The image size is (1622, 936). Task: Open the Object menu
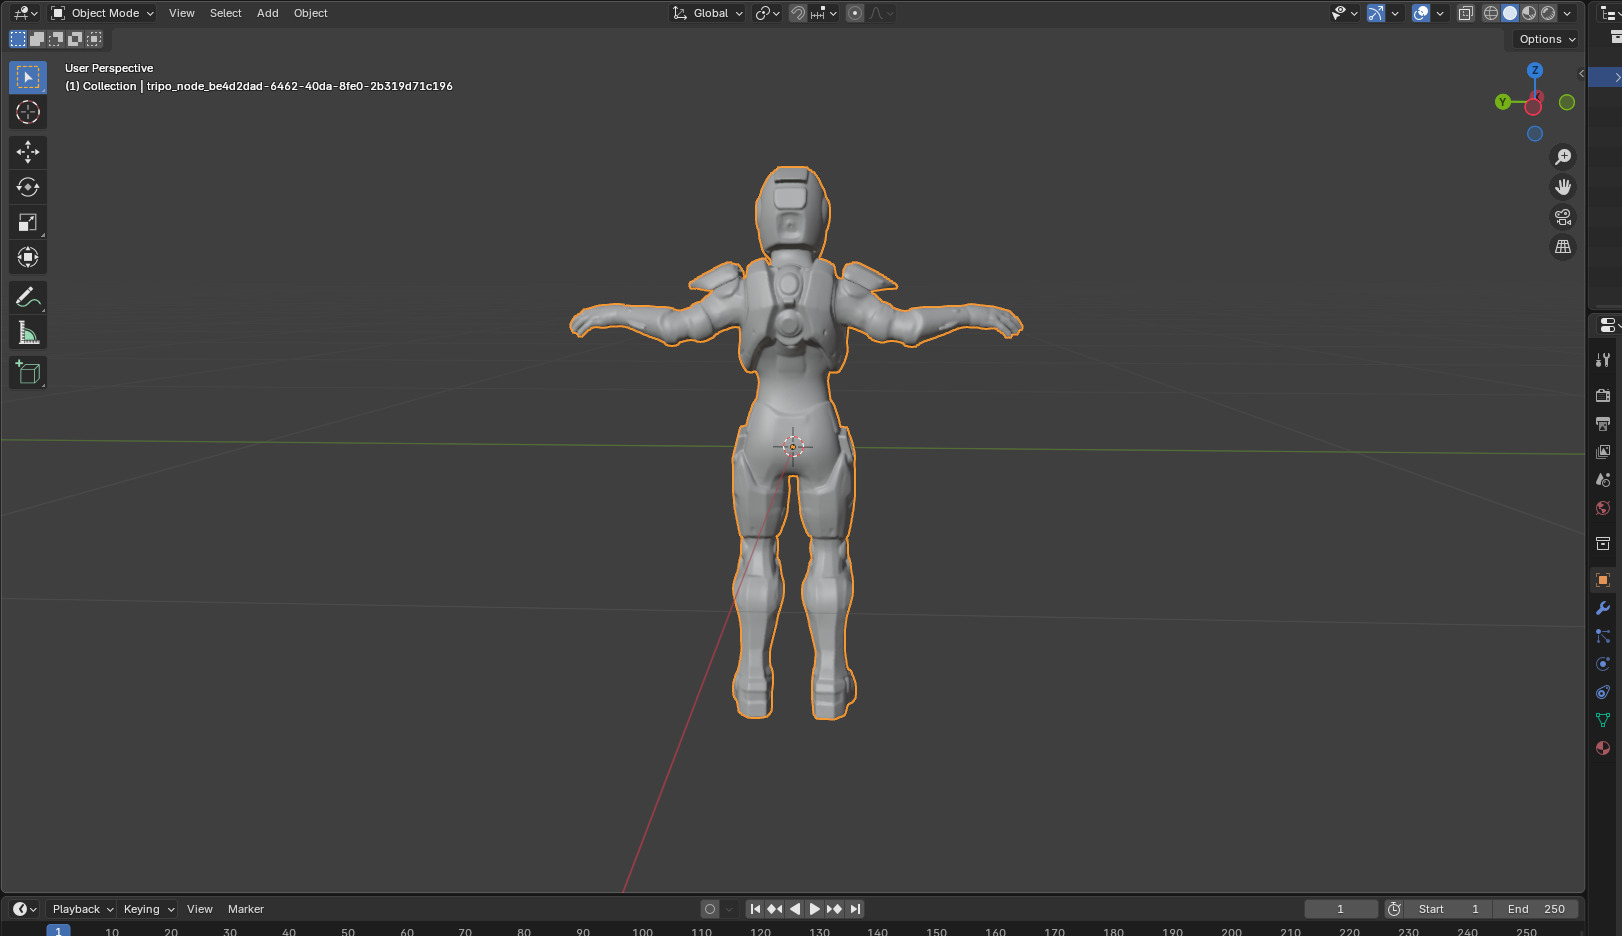coord(310,13)
